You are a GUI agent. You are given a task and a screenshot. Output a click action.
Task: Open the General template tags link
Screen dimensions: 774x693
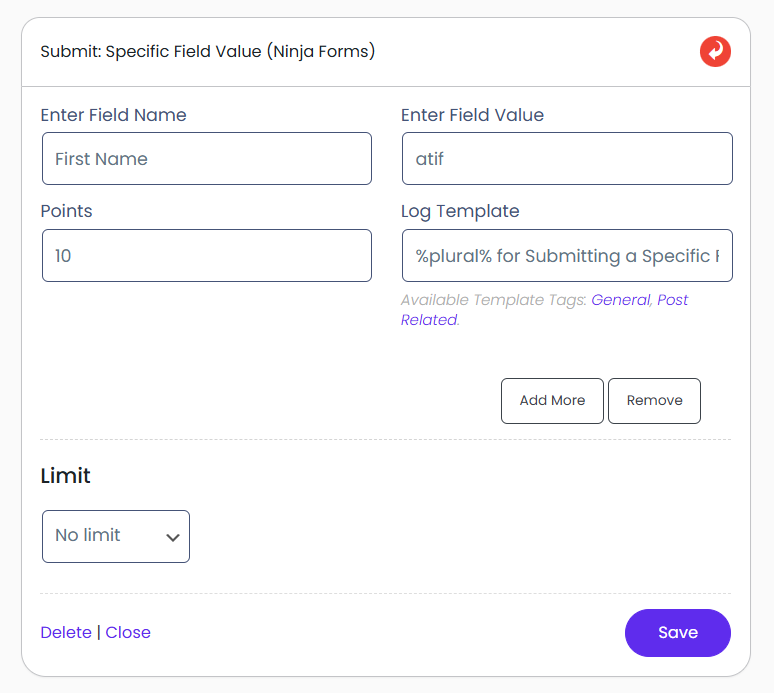[x=620, y=300]
